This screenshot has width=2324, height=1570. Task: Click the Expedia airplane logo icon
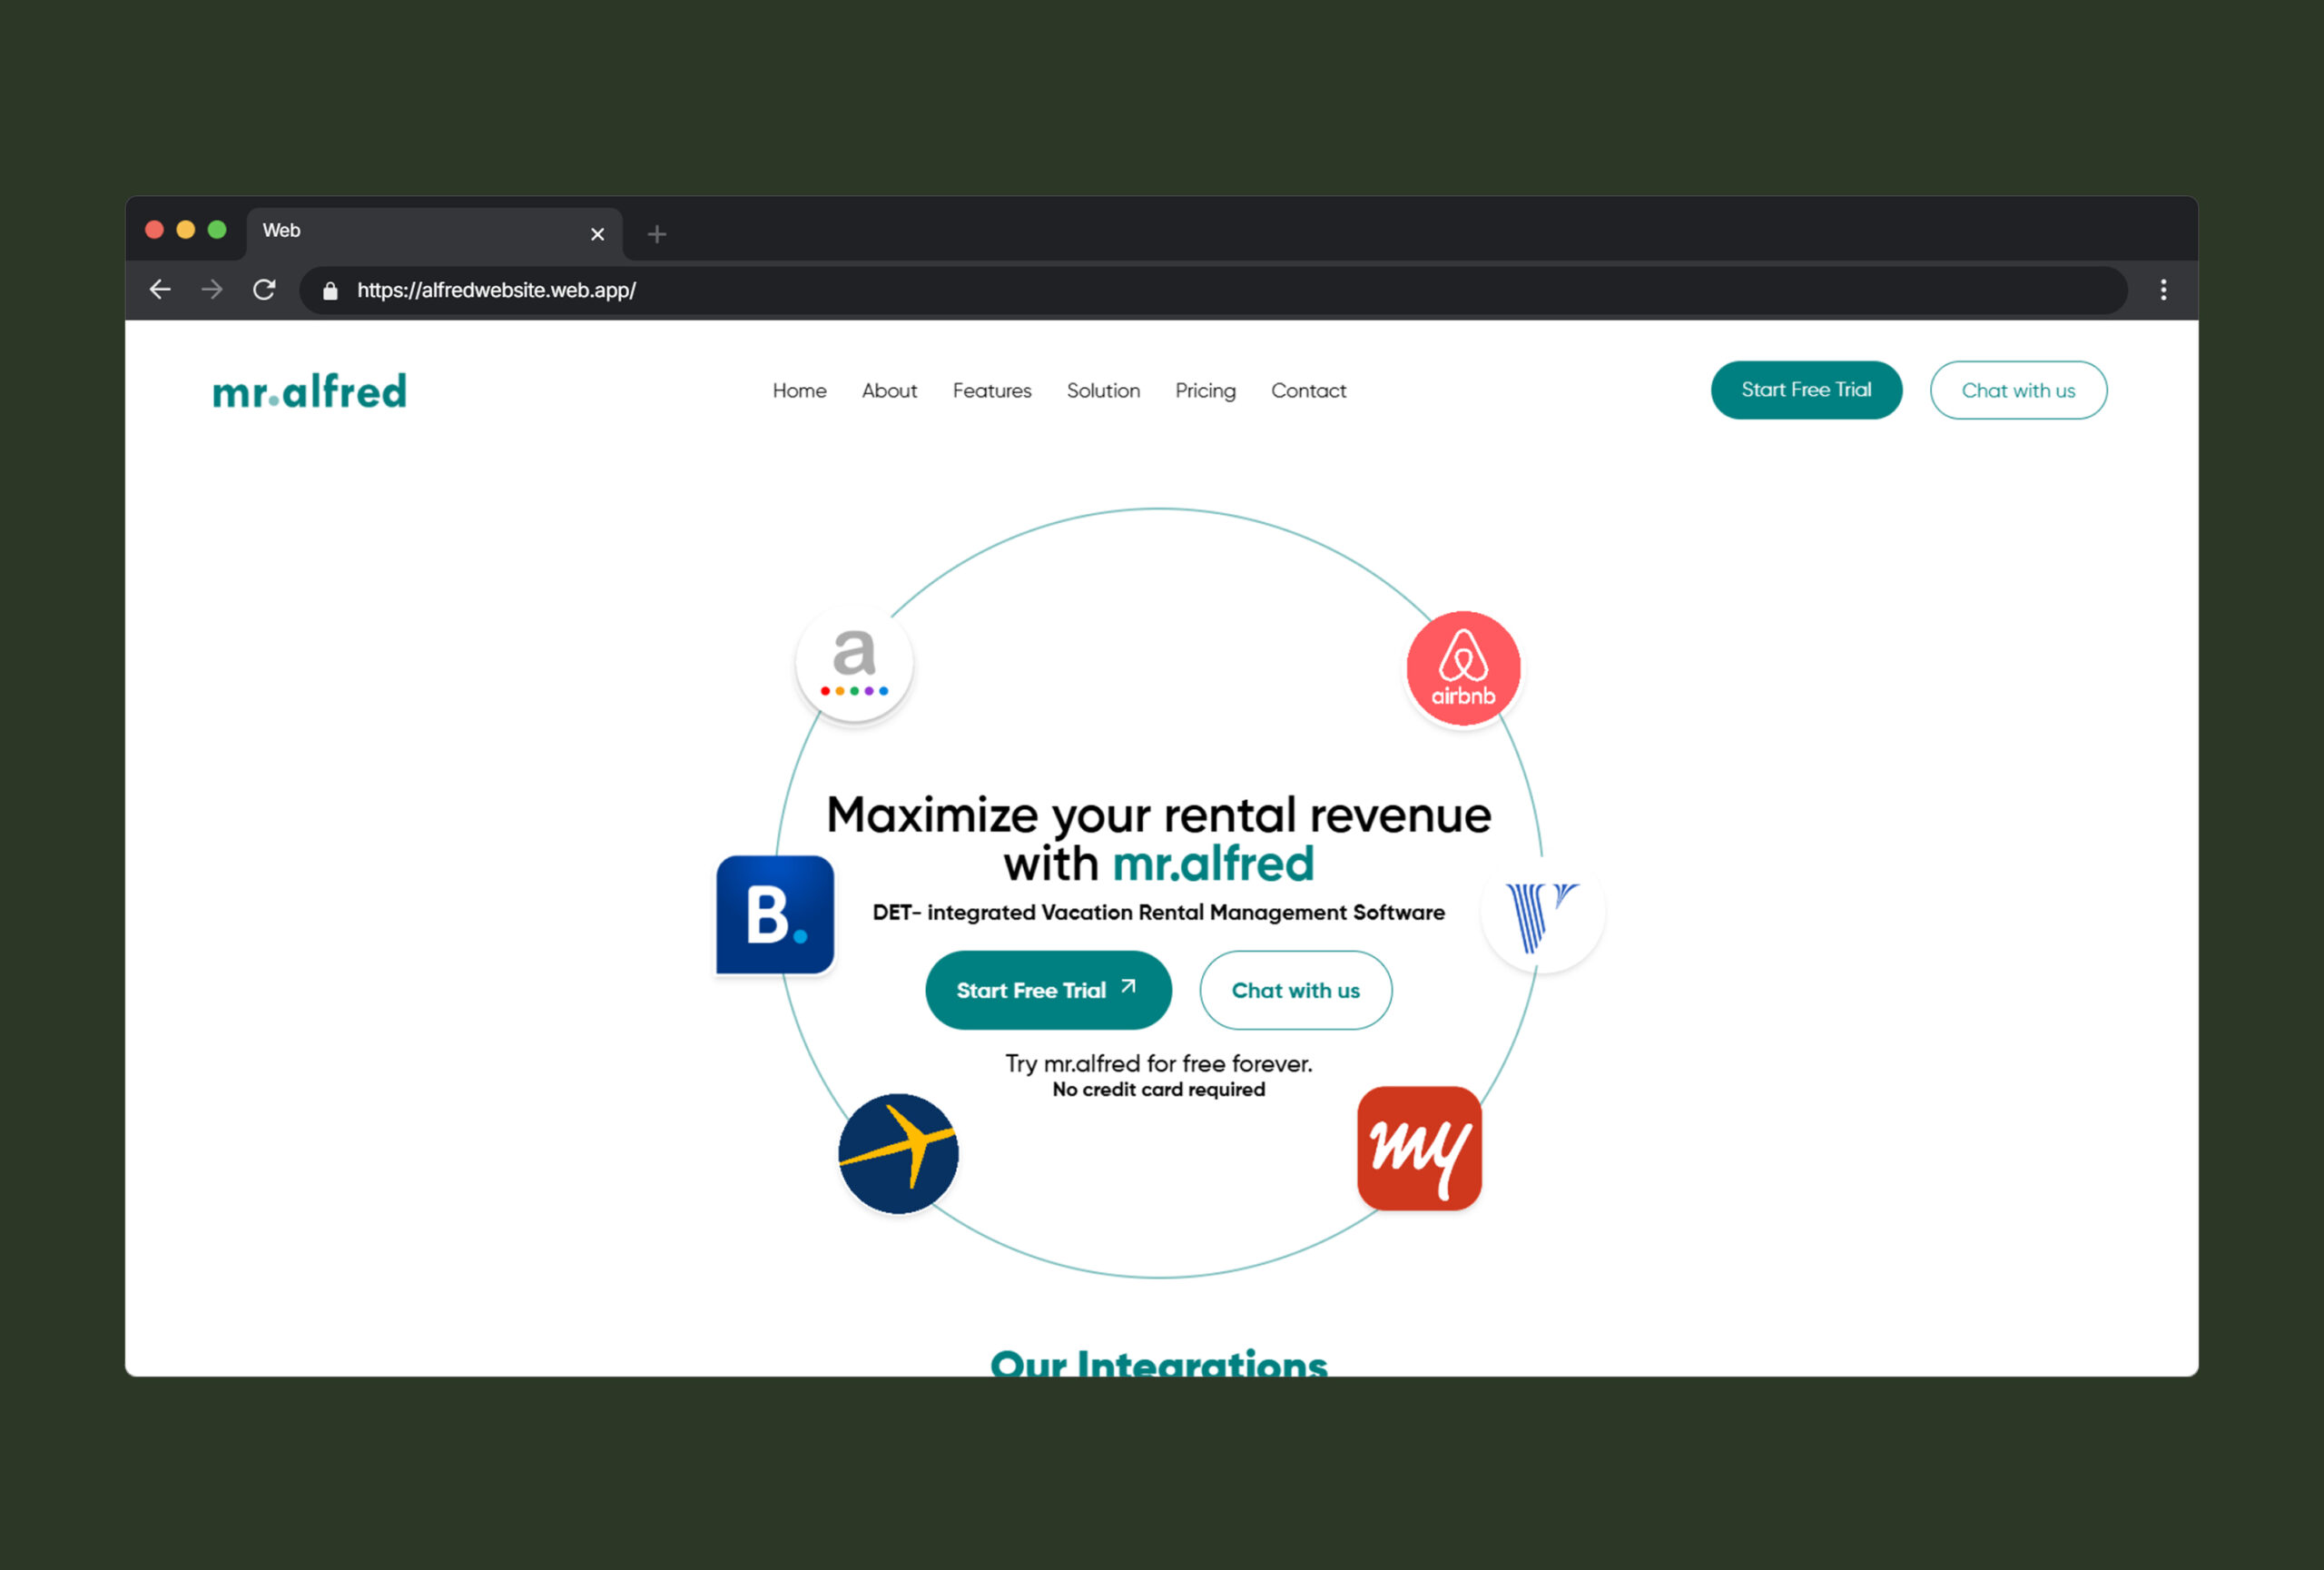(898, 1153)
